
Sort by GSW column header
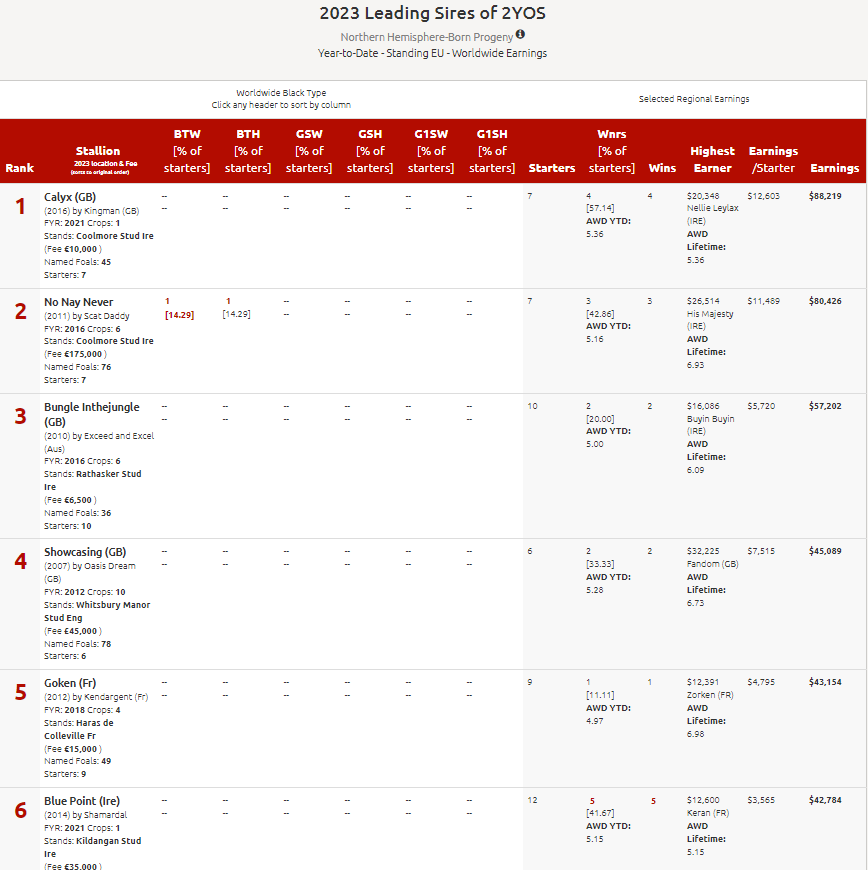[x=309, y=151]
